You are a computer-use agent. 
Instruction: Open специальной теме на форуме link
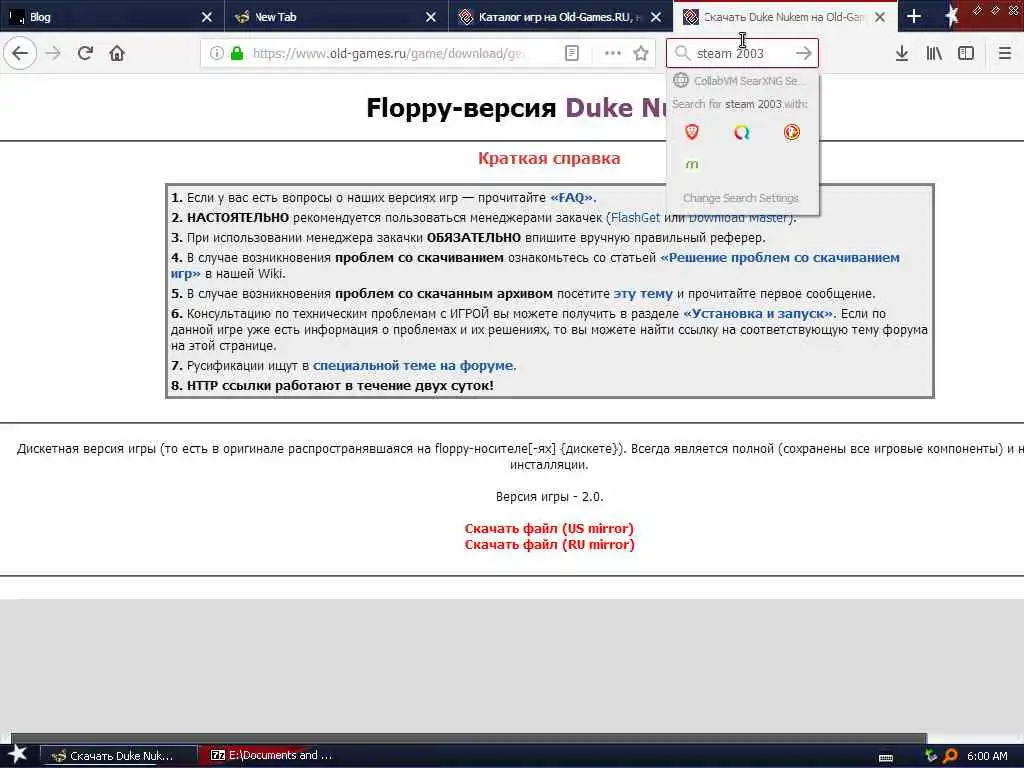413,366
